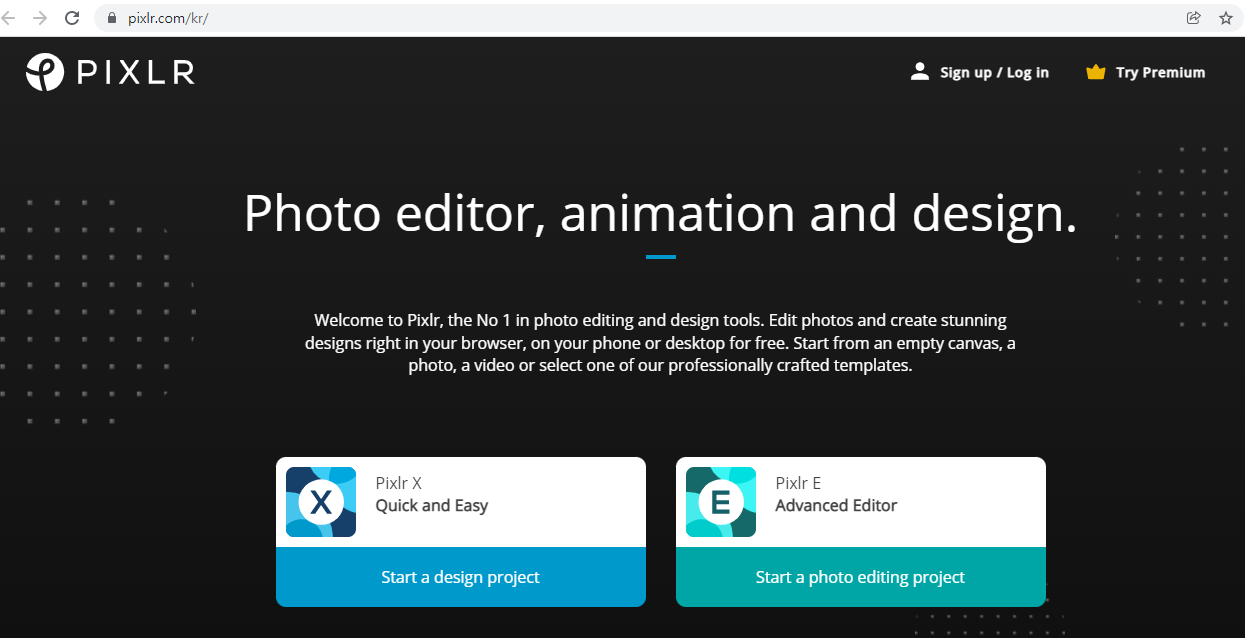This screenshot has width=1245, height=638.
Task: Start a design project
Action: point(461,577)
